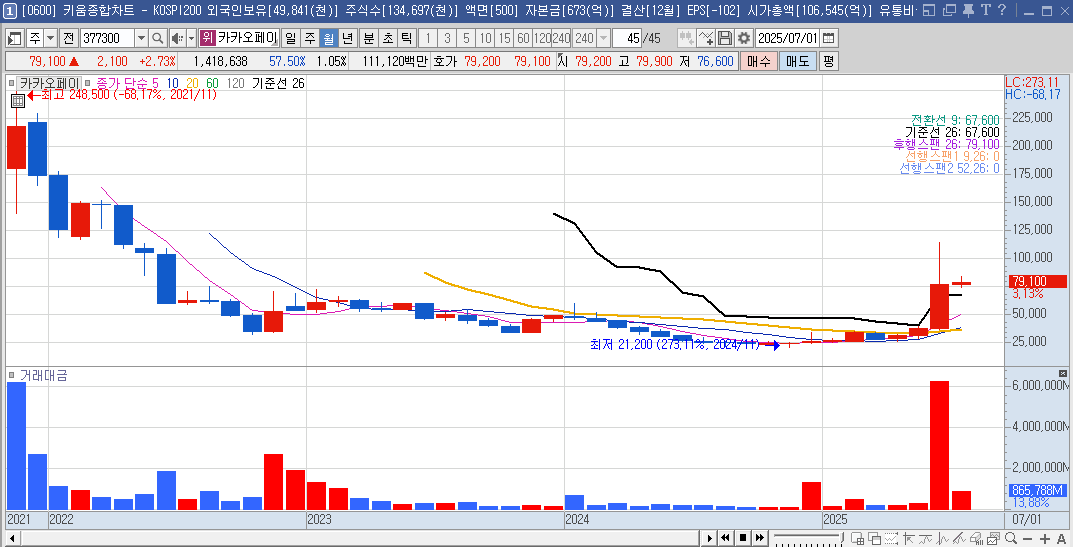Click the minus zoom out icon
This screenshot has height=547, width=1073.
(1028, 539)
